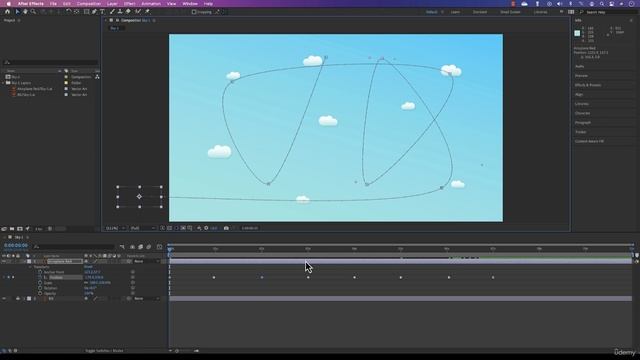
Task: Click the timeline layer search field
Action: click(74, 247)
